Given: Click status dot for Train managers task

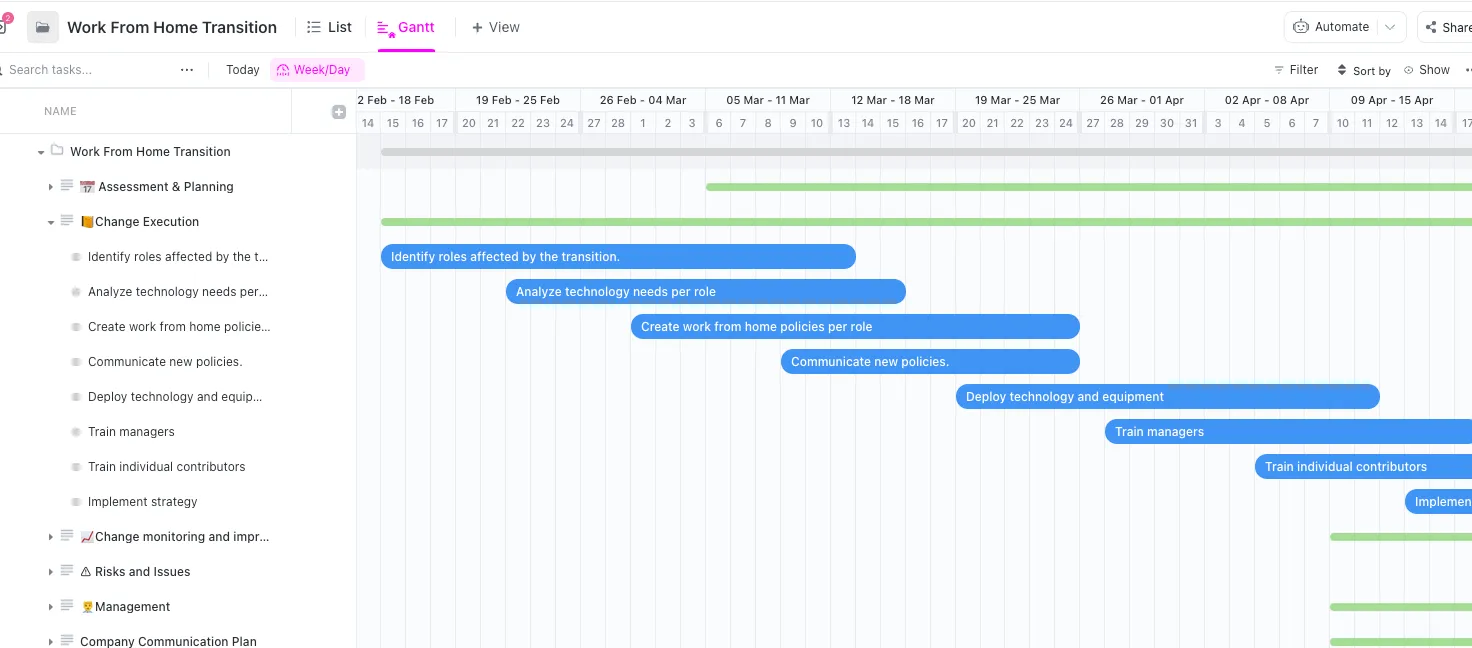Looking at the screenshot, I should click(76, 432).
